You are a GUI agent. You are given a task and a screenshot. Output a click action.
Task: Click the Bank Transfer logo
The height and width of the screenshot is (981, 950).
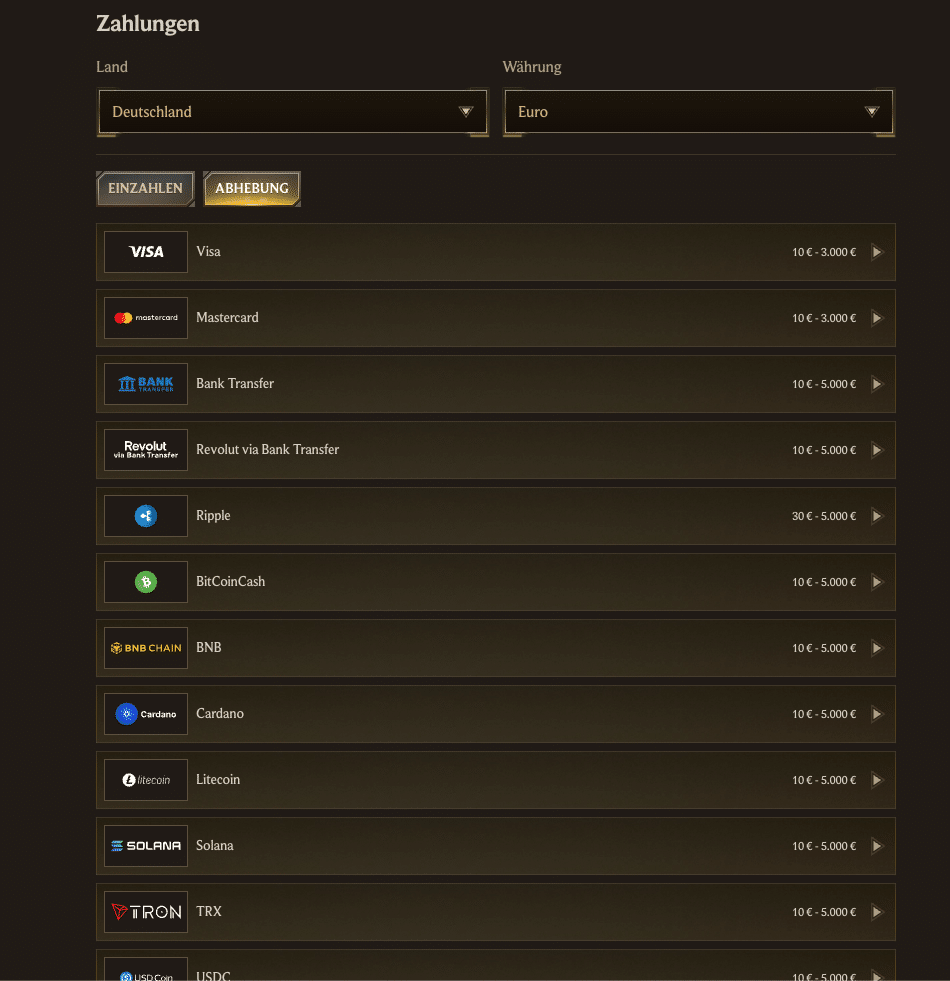coord(145,384)
